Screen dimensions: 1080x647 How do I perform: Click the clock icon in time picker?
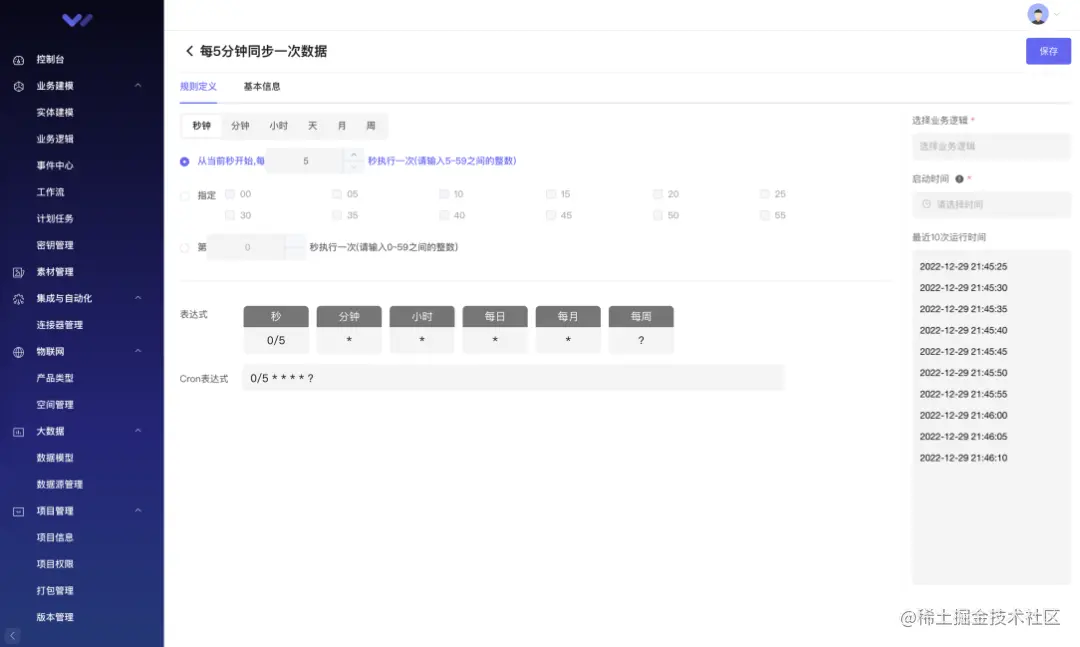[926, 204]
